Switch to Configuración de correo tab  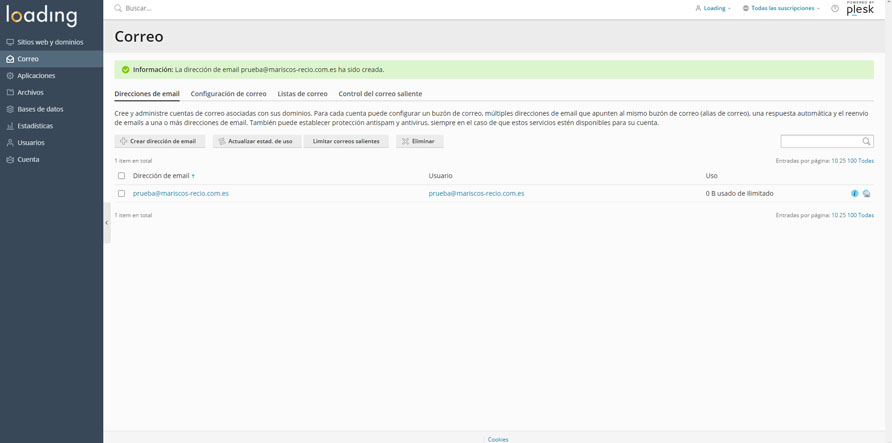[x=228, y=94]
